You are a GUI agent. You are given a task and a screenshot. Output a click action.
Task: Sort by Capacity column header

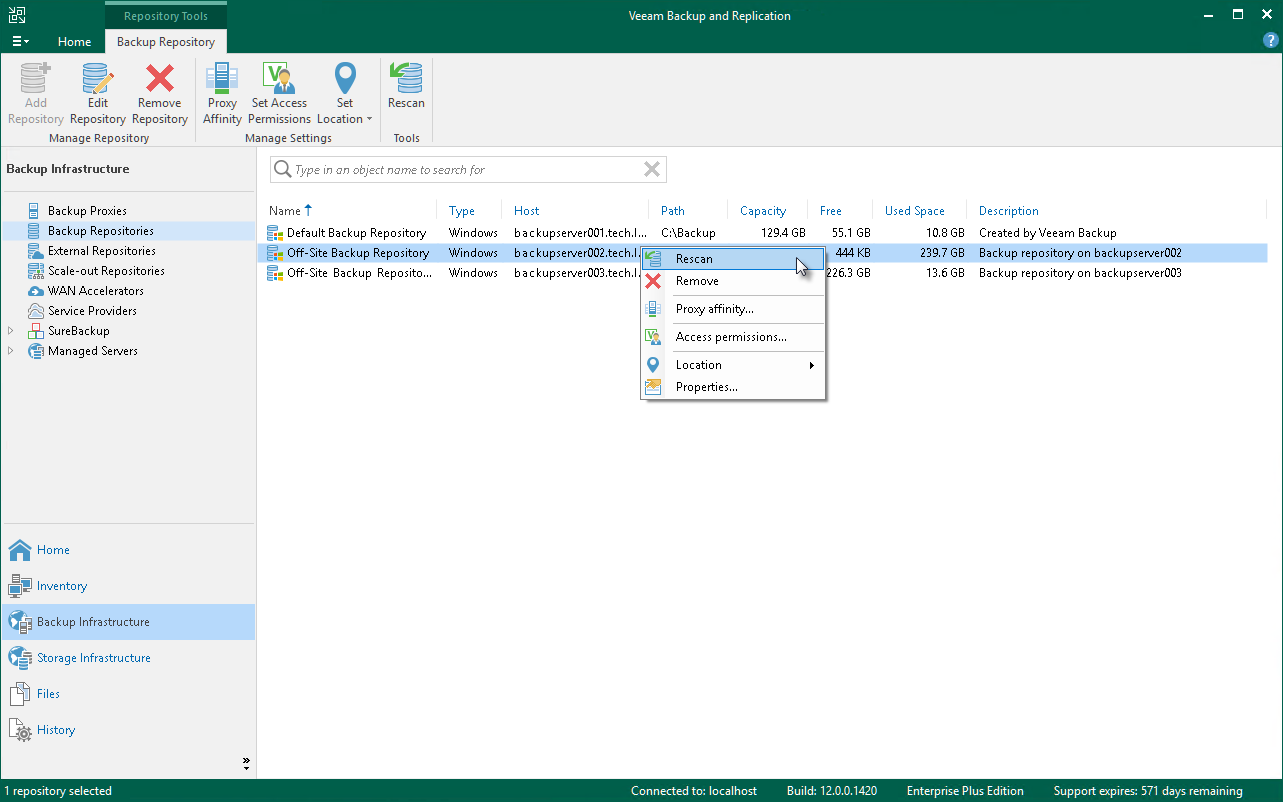(x=763, y=211)
